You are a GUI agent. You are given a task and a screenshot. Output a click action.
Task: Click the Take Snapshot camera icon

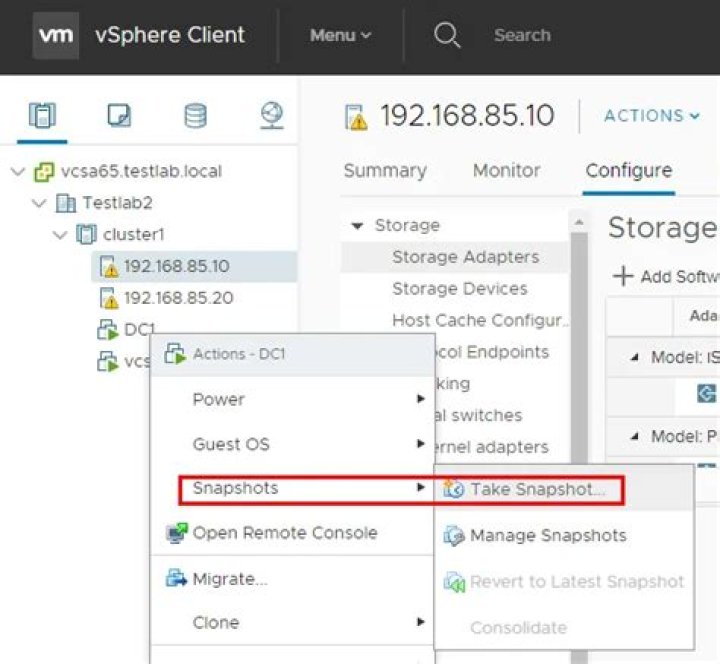pos(454,489)
